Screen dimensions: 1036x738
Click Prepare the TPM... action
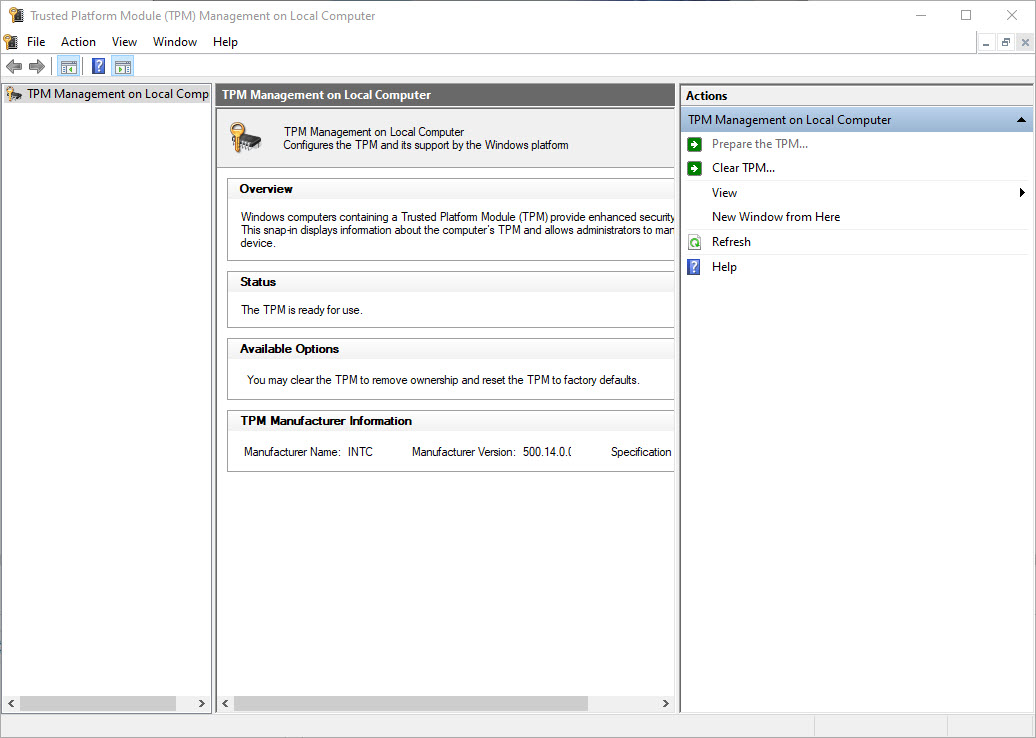coord(760,143)
